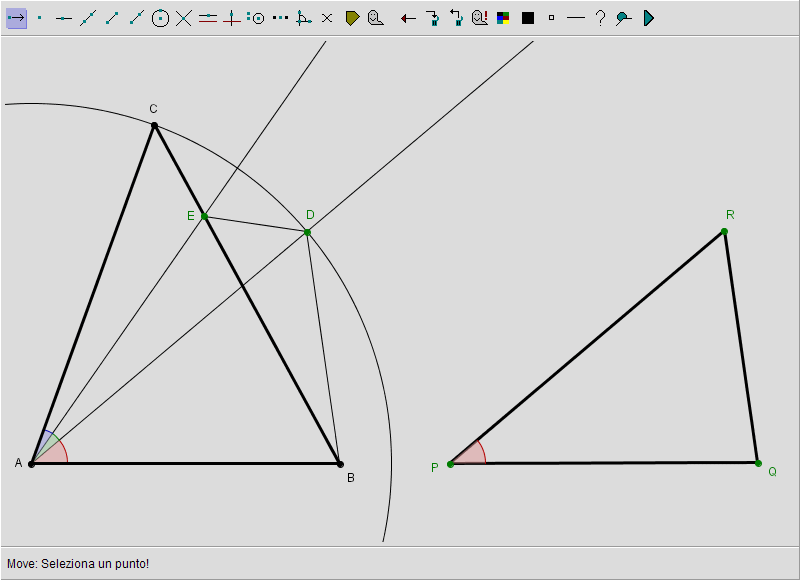Select the Hide object ghost tool
Viewport: 800px width, 580px height.
(x=375, y=18)
